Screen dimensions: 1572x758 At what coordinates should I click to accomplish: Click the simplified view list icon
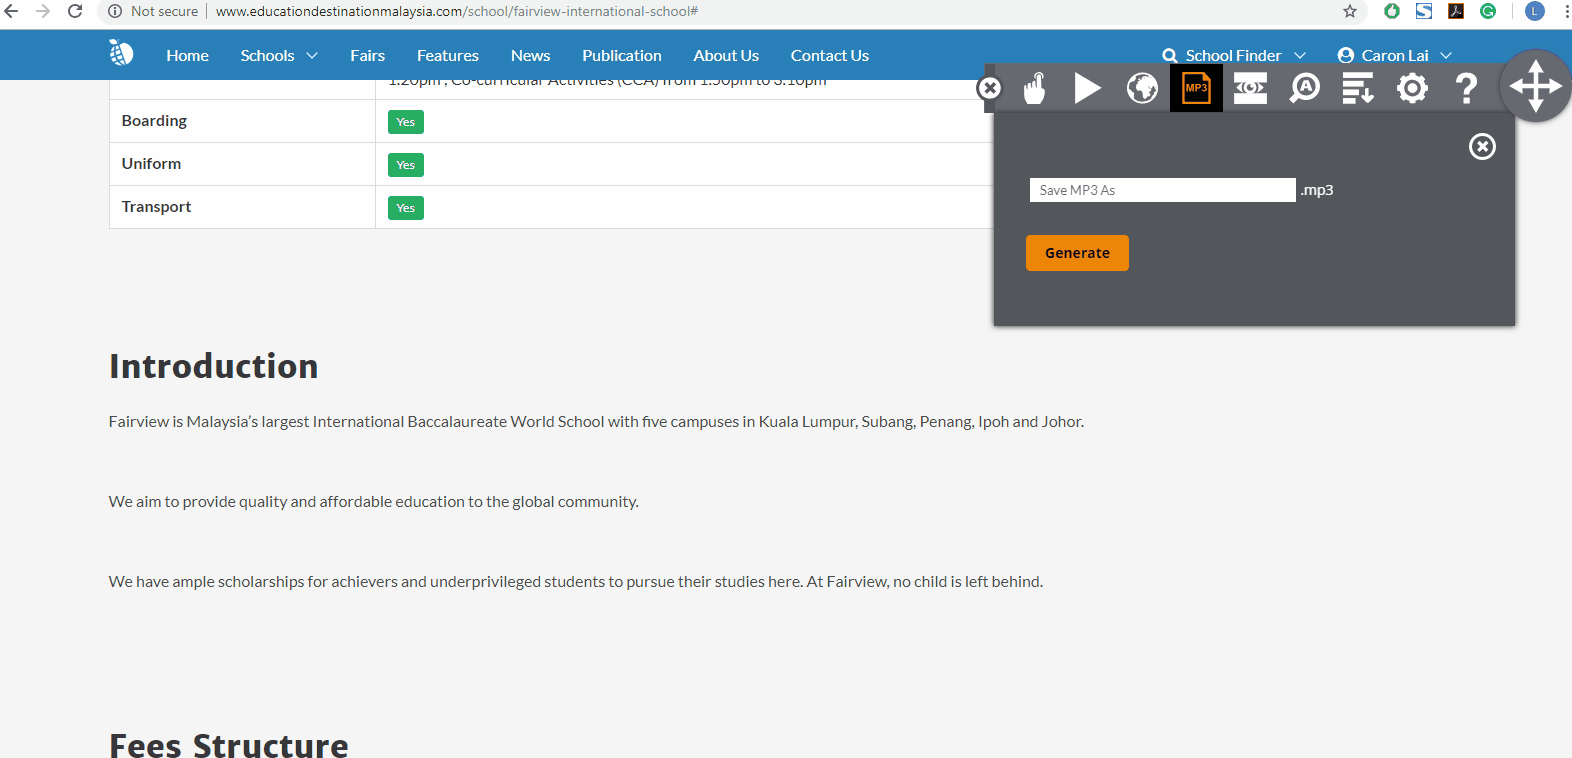(1358, 88)
